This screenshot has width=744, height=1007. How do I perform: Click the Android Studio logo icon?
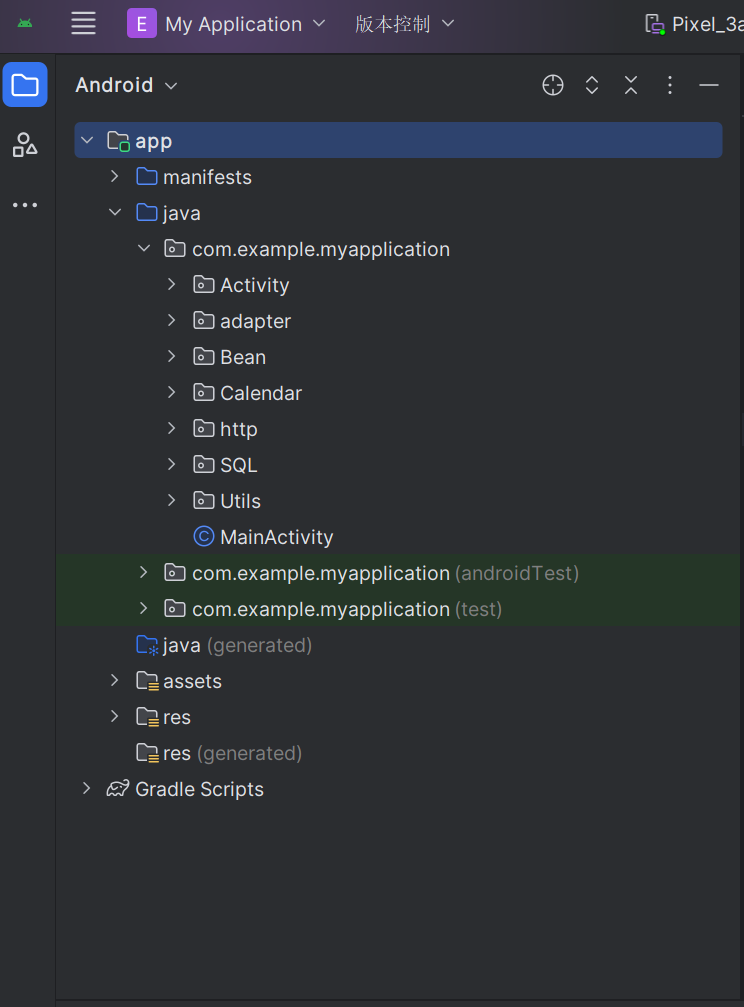(25, 24)
